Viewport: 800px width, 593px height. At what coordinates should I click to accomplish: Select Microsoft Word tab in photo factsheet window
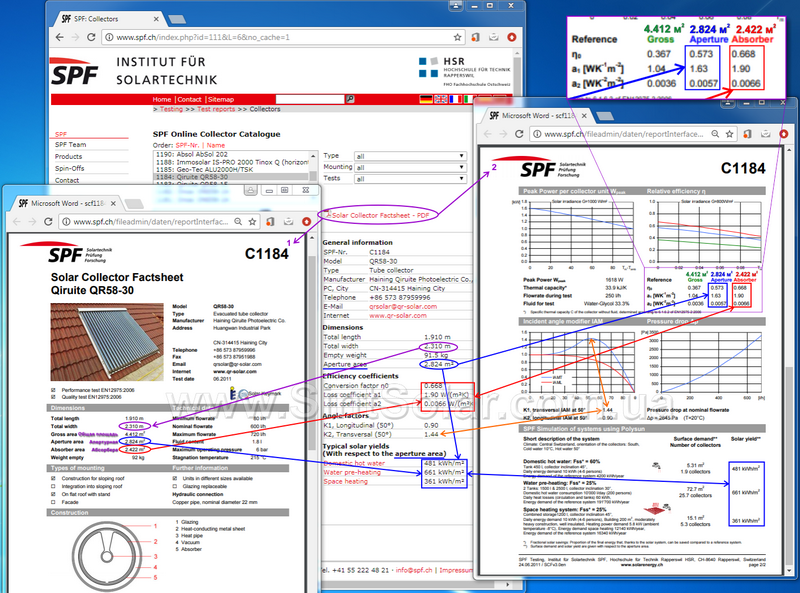pos(68,203)
